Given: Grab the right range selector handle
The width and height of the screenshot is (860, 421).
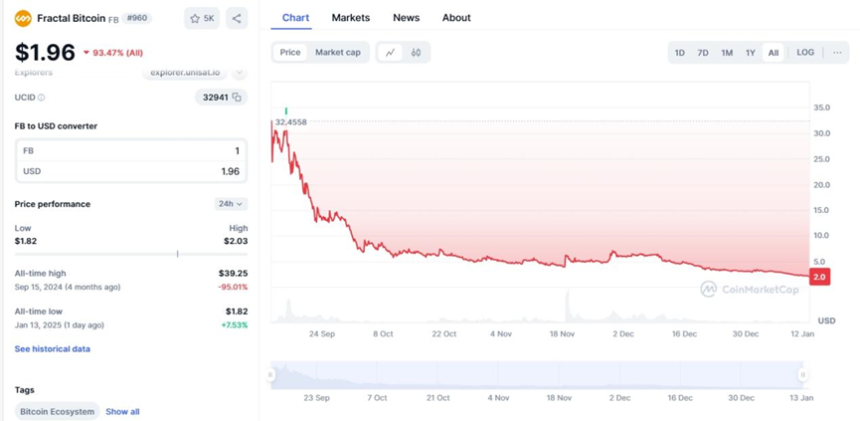Looking at the screenshot, I should 802,375.
